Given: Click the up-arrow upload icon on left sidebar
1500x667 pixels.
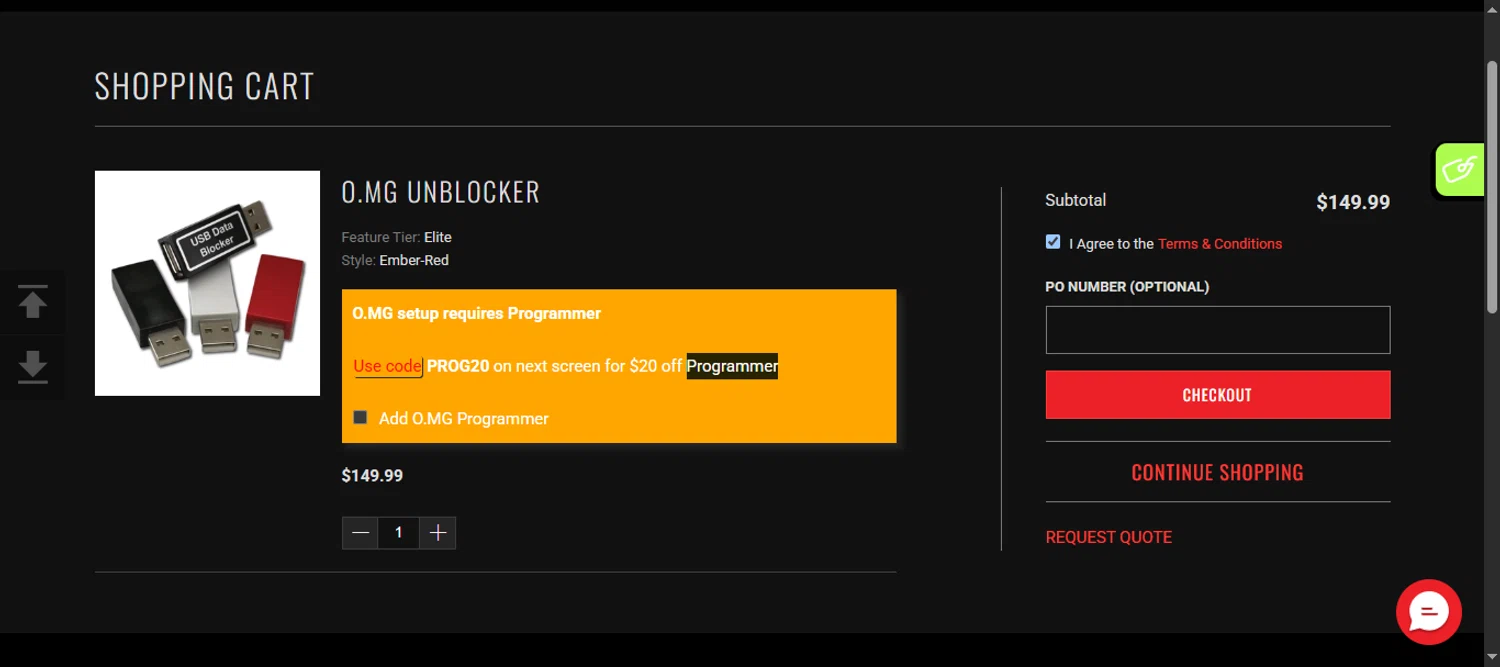Looking at the screenshot, I should coord(33,302).
